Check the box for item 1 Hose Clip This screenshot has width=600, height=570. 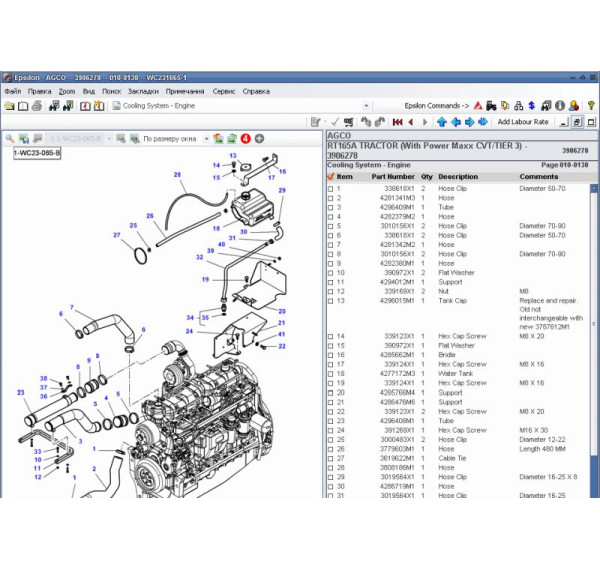pos(331,188)
